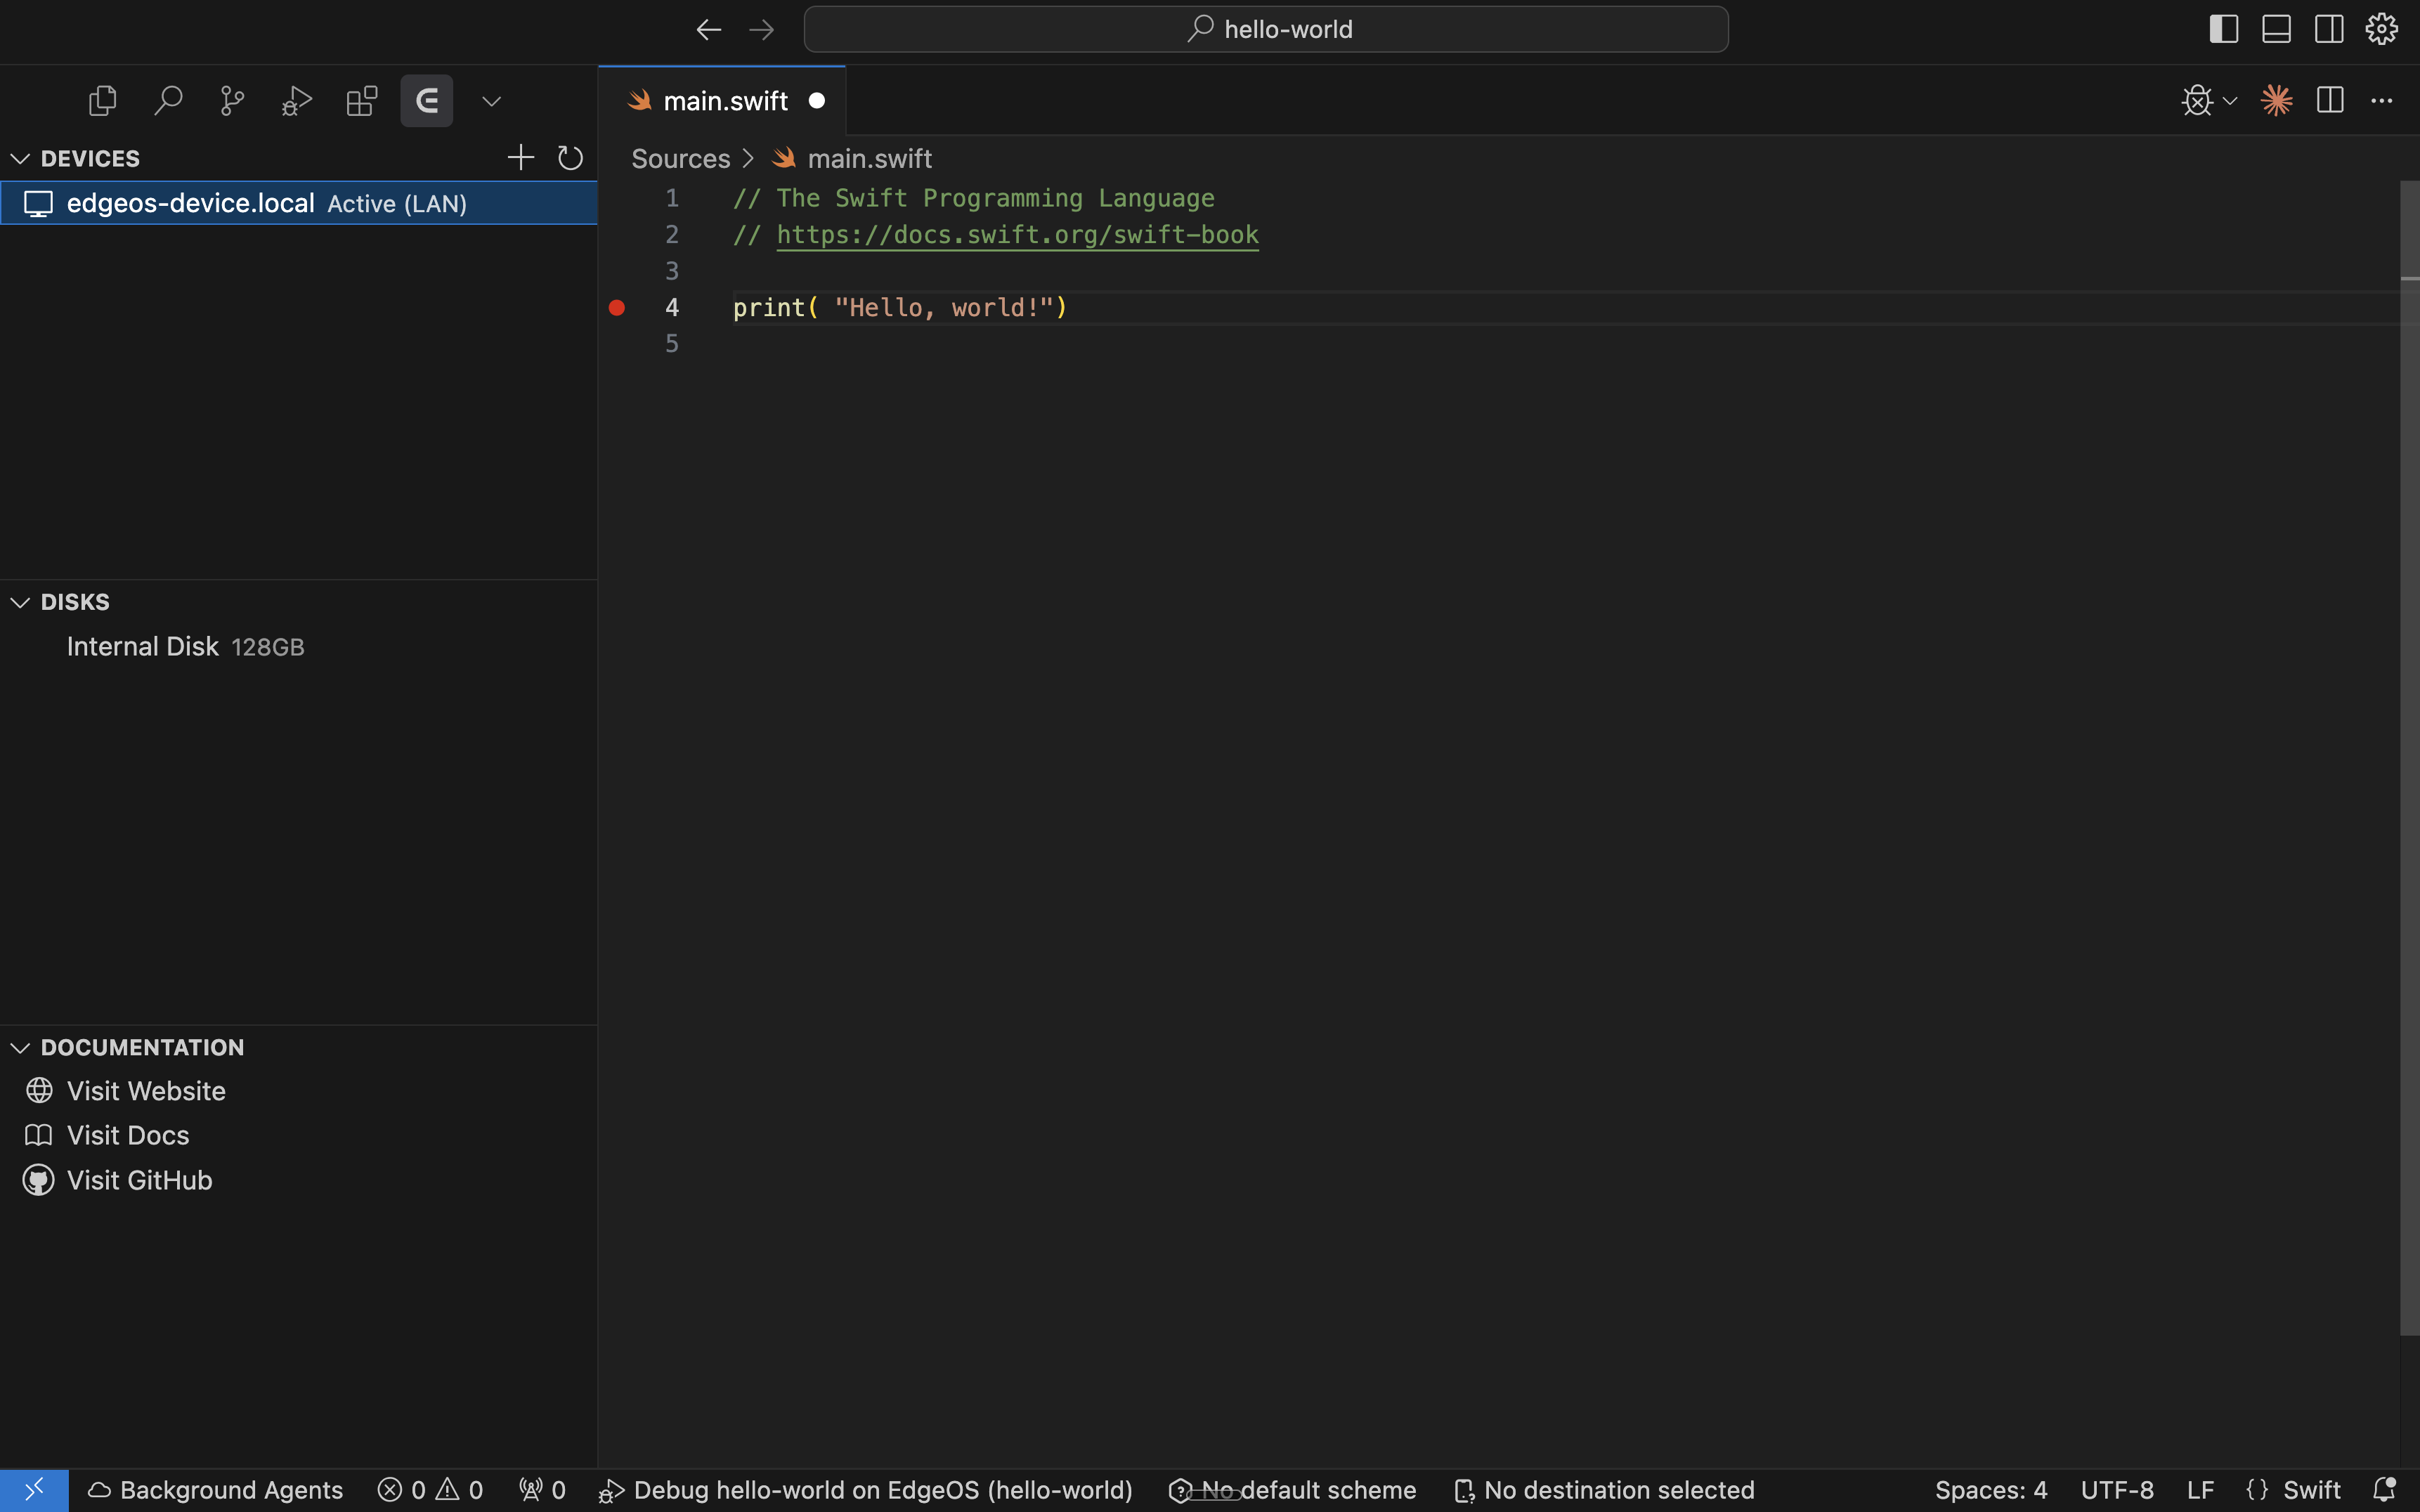Toggle breakpoint on line 4
Image resolution: width=2420 pixels, height=1512 pixels.
pos(617,308)
